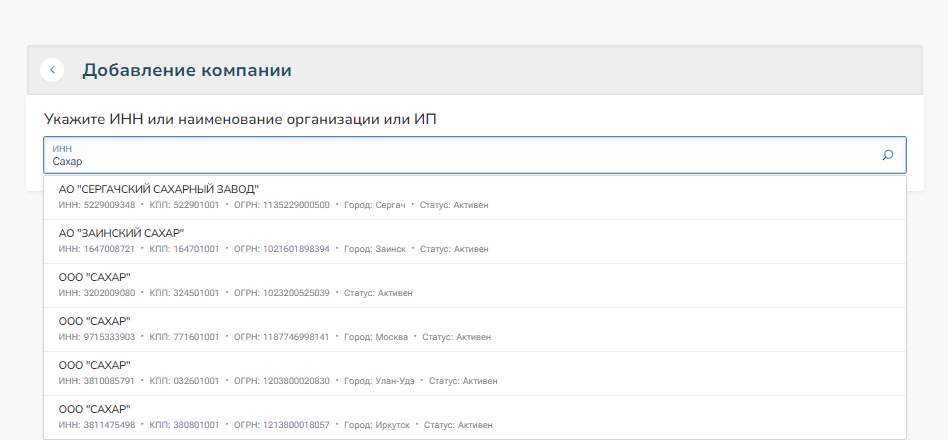This screenshot has height=440, width=948.
Task: Focus the ИНН input field containing 'Сахар'
Action: [x=460, y=161]
